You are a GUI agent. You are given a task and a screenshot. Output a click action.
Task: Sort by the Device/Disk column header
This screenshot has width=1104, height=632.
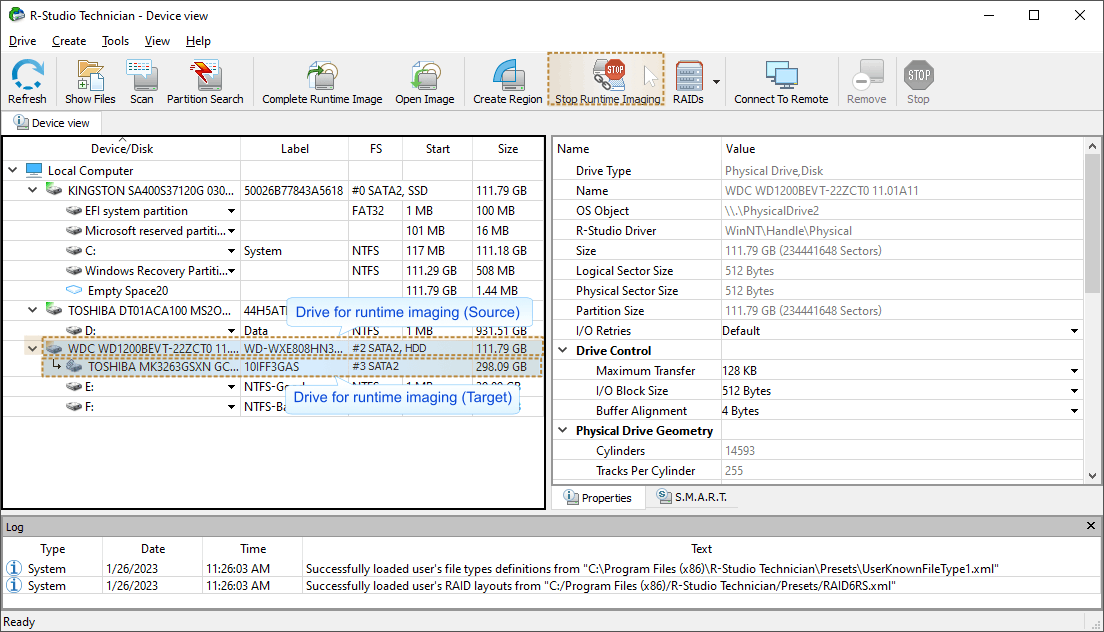click(122, 148)
